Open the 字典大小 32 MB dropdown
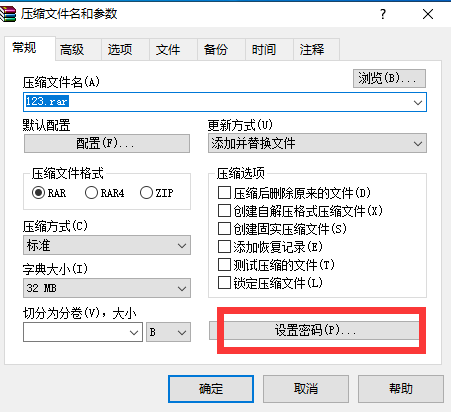 107,288
